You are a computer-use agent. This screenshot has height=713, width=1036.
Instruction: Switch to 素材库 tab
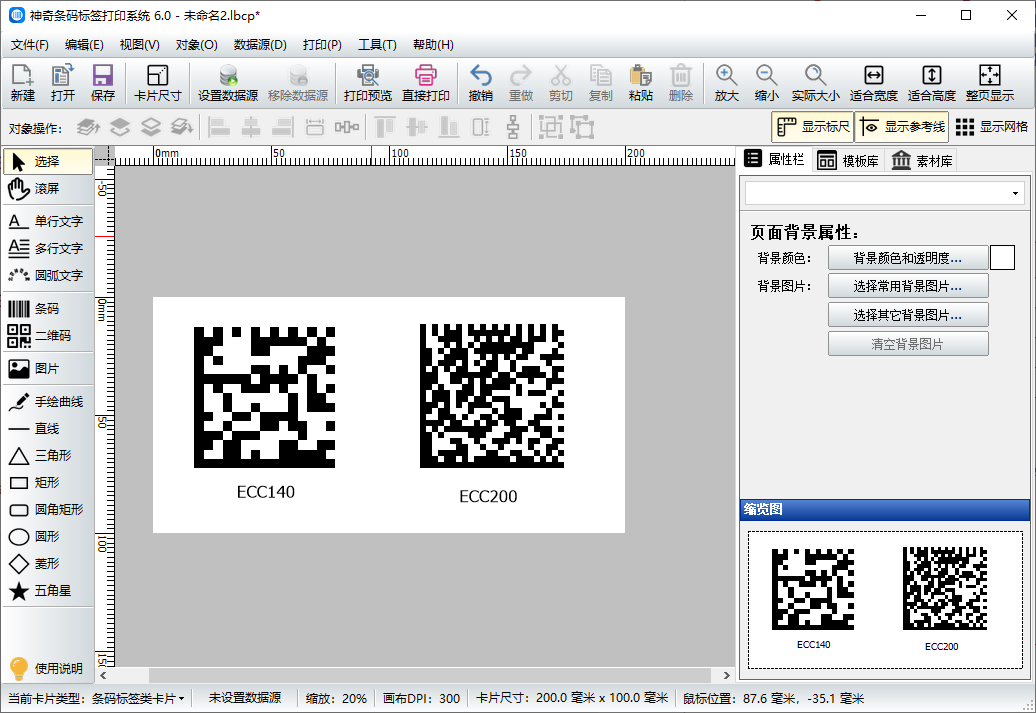click(922, 161)
